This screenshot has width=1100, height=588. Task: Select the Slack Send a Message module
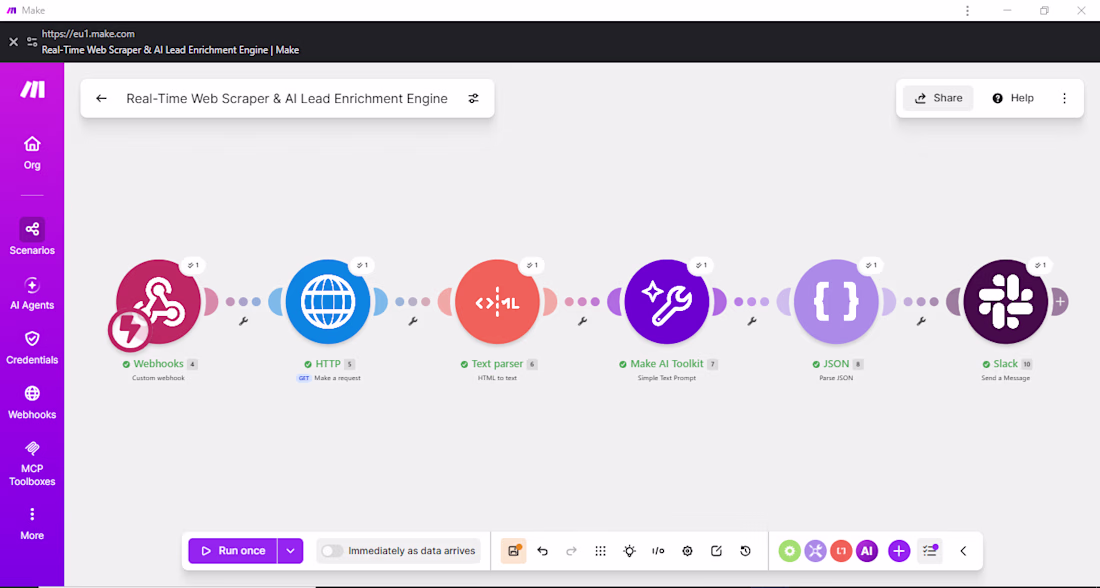[1005, 302]
